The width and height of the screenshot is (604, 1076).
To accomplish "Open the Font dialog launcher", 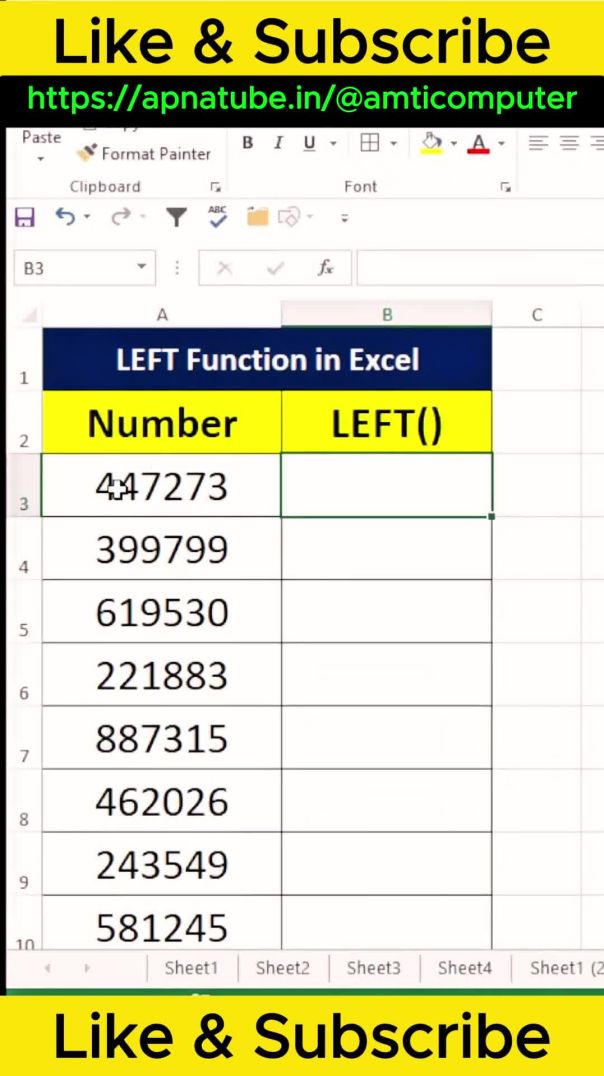I will pos(506,187).
